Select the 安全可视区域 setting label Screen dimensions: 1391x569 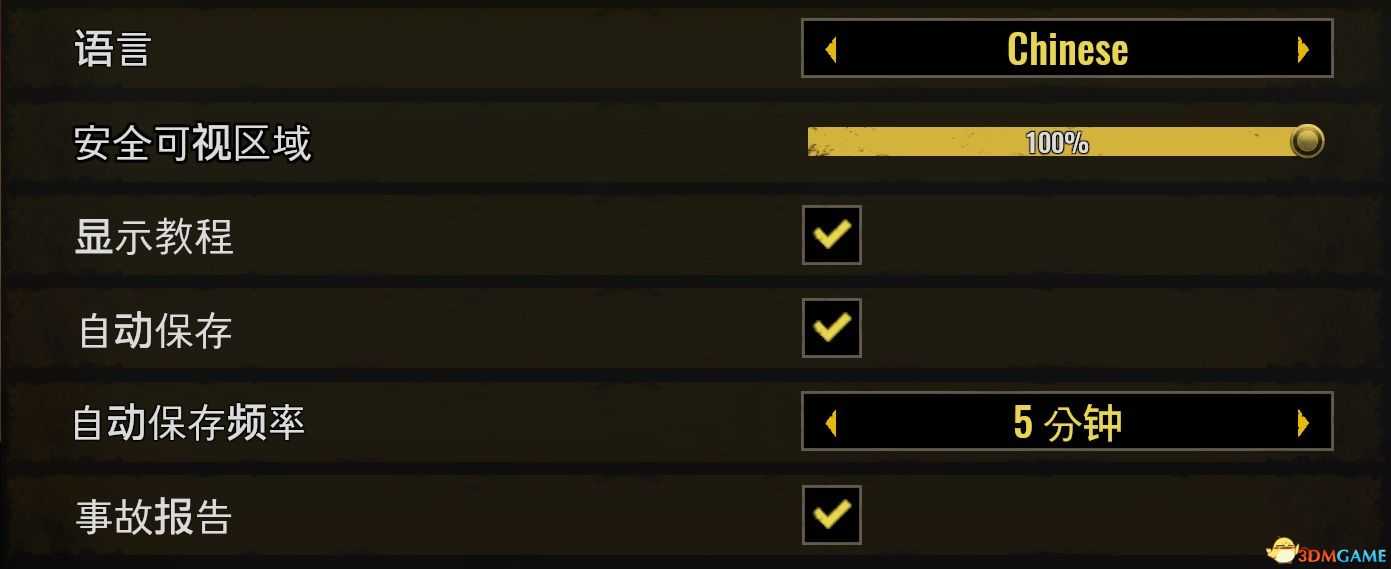tap(193, 143)
